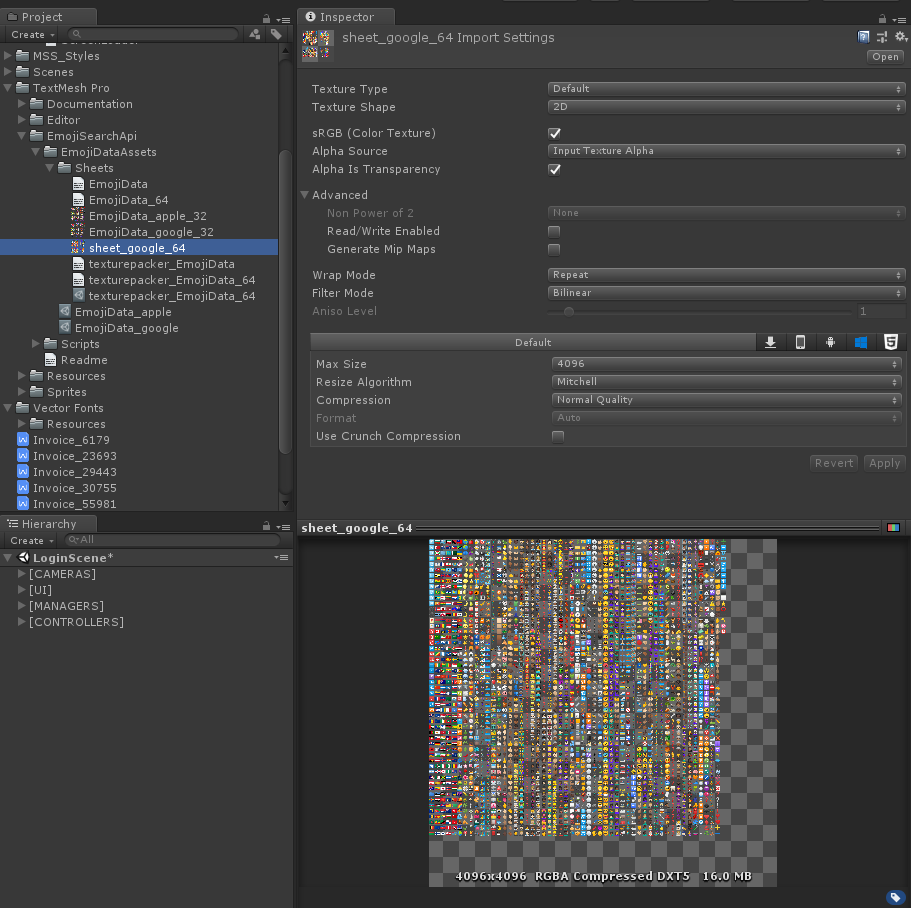Disable sRGB (Color Texture)
The height and width of the screenshot is (908, 911).
[554, 132]
